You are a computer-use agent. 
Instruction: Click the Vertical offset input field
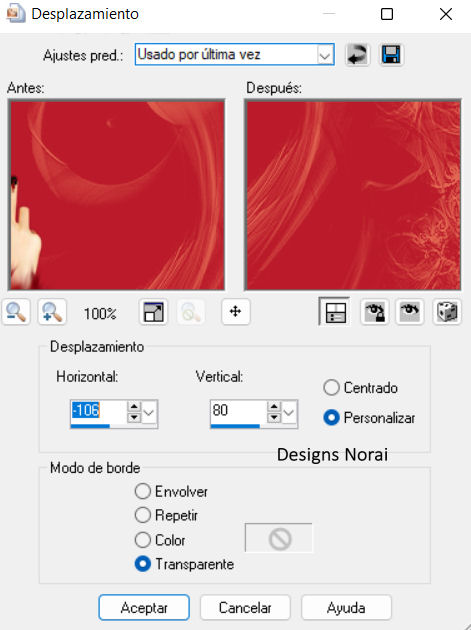238,411
